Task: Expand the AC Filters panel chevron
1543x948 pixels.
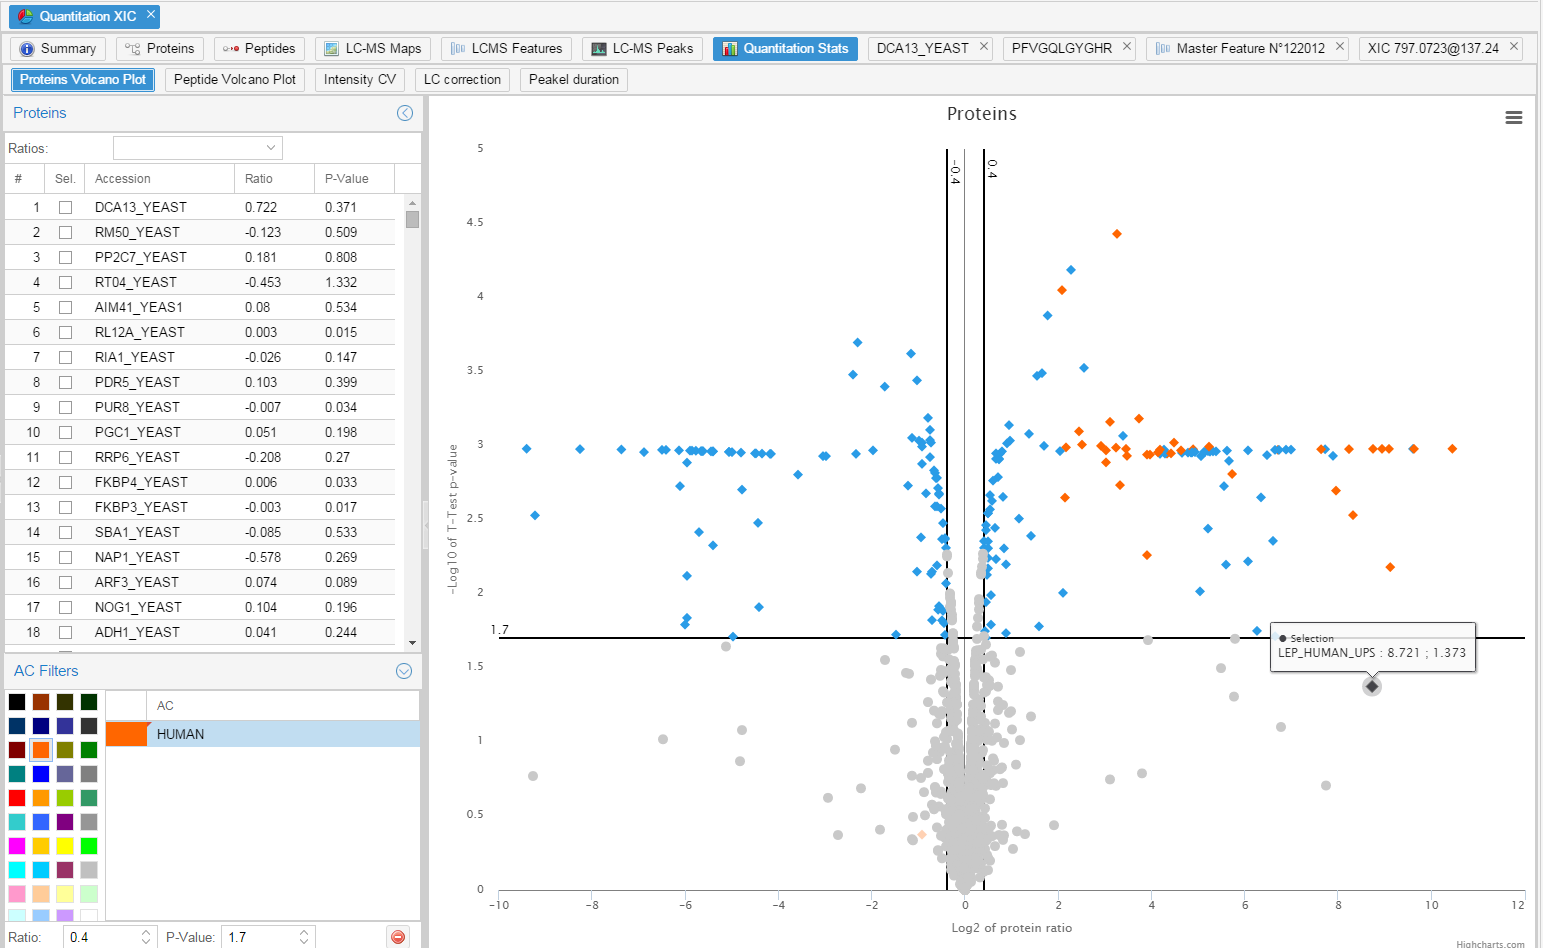Action: pos(404,671)
